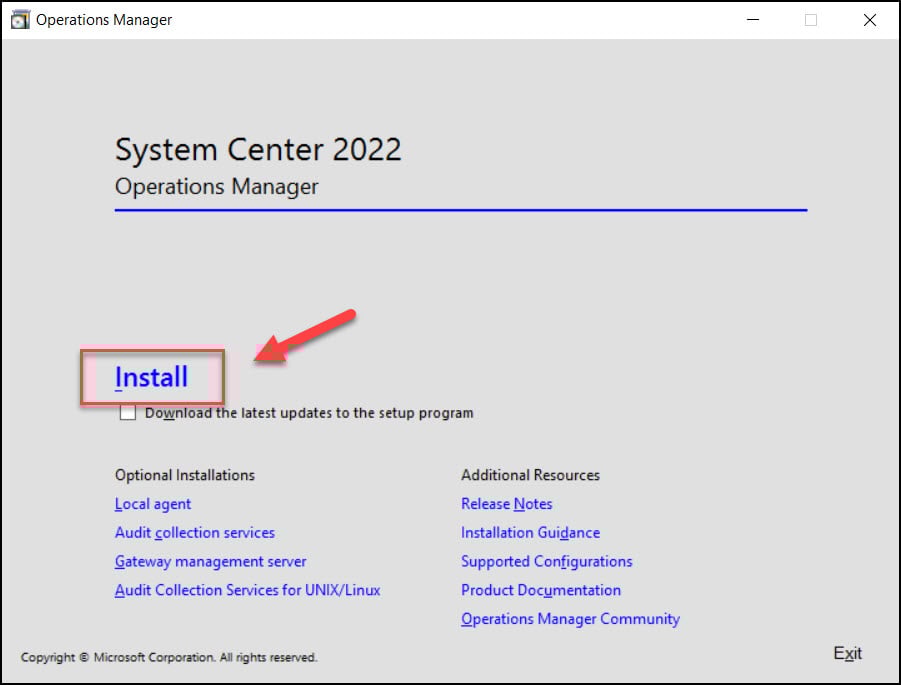Open Audit Collection Services for UNIX/Linux
Image resolution: width=901 pixels, height=685 pixels.
[248, 590]
